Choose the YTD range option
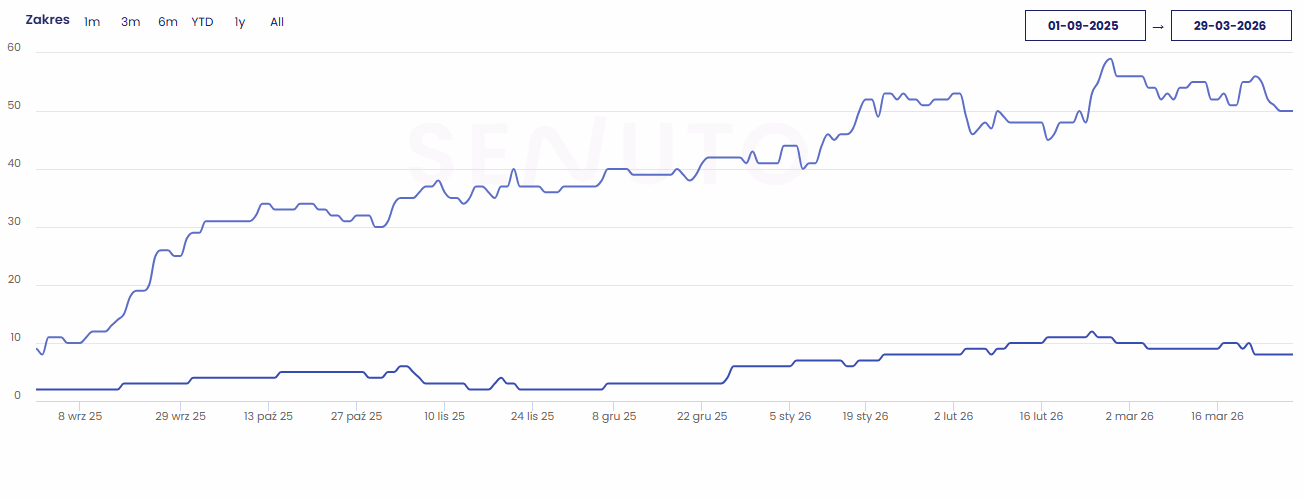This screenshot has height=500, width=1303. point(202,22)
